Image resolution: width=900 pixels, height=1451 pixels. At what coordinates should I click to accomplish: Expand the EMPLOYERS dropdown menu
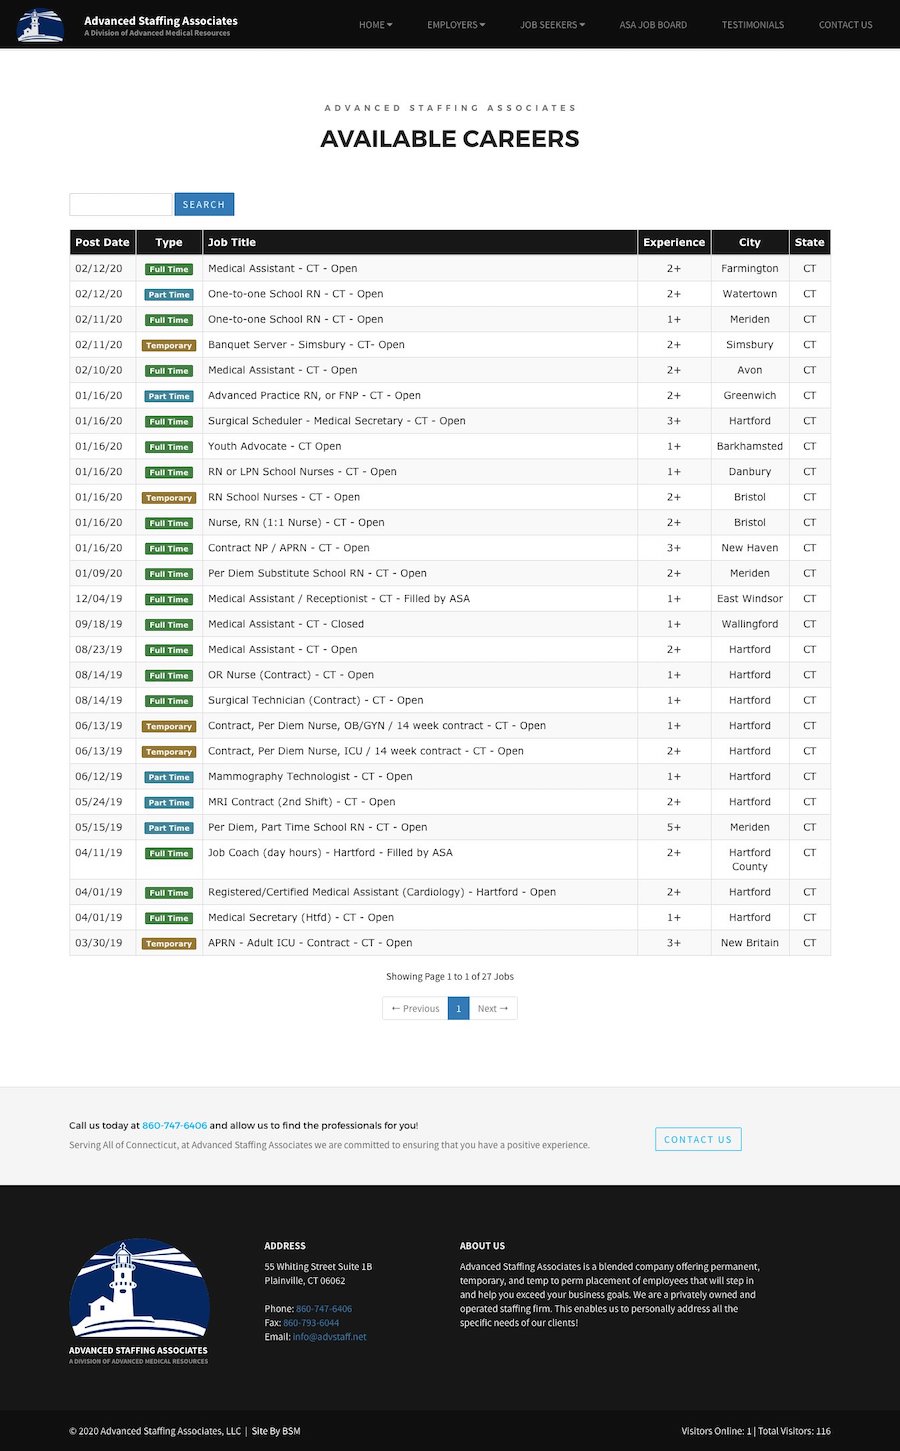456,25
